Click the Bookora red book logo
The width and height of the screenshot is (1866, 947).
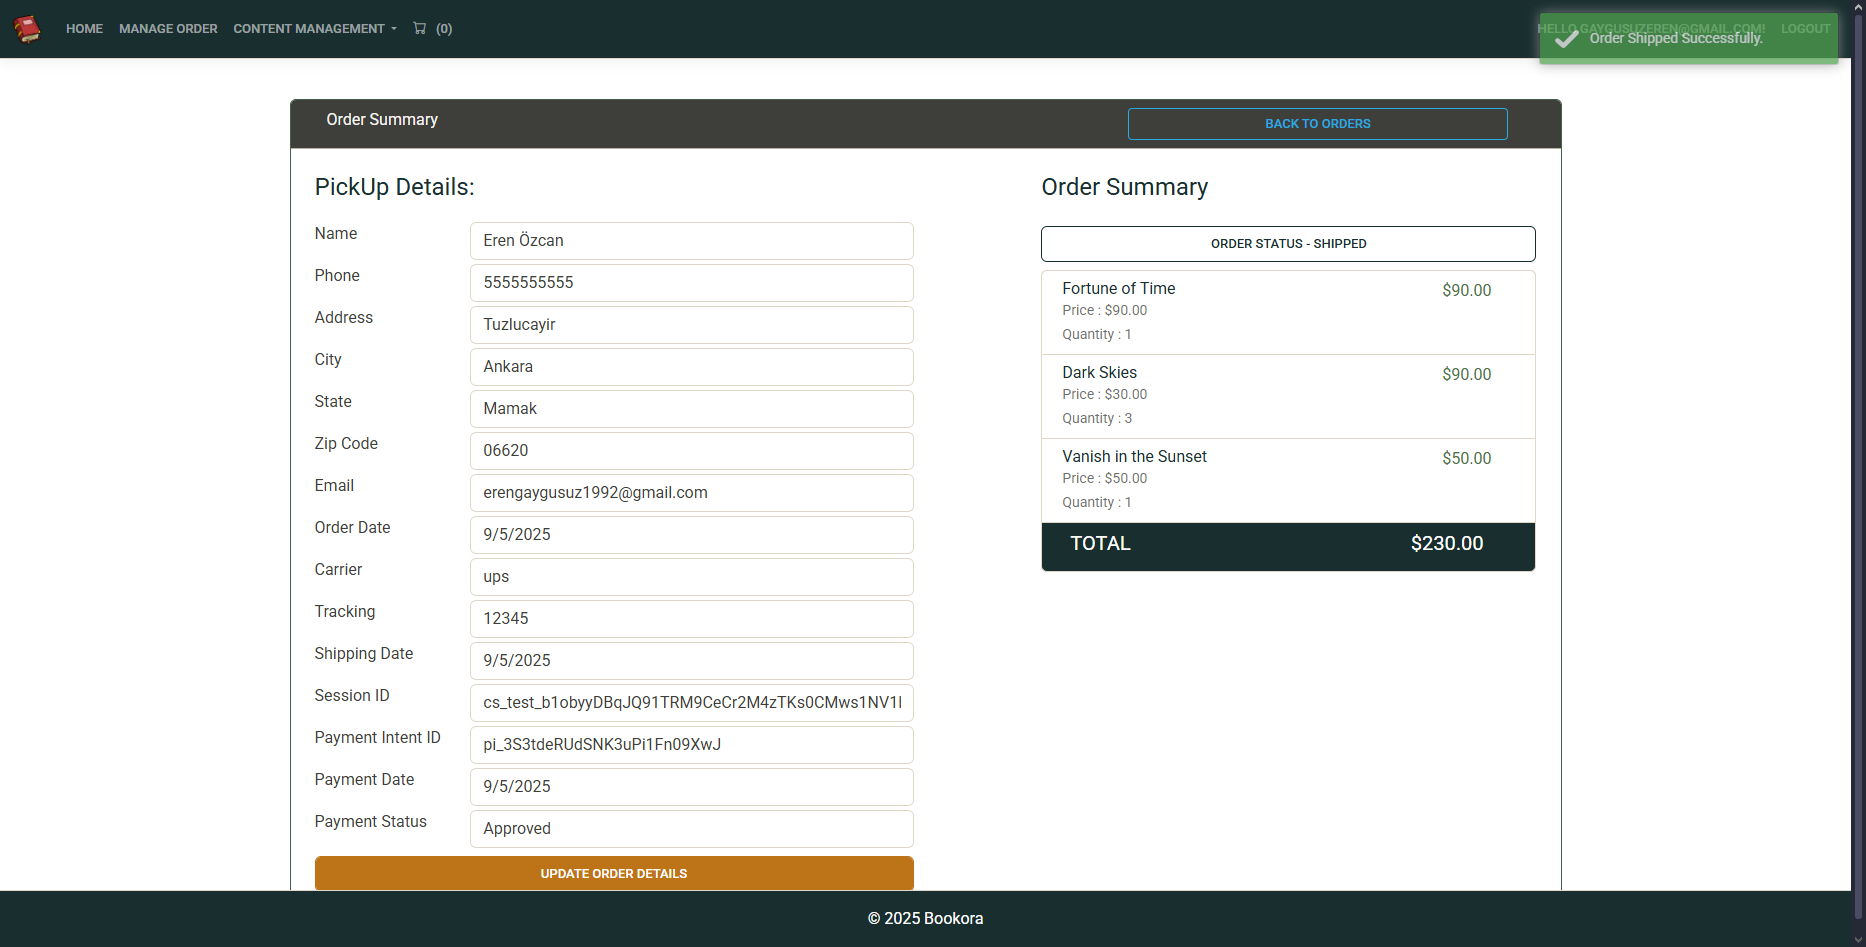click(x=27, y=29)
